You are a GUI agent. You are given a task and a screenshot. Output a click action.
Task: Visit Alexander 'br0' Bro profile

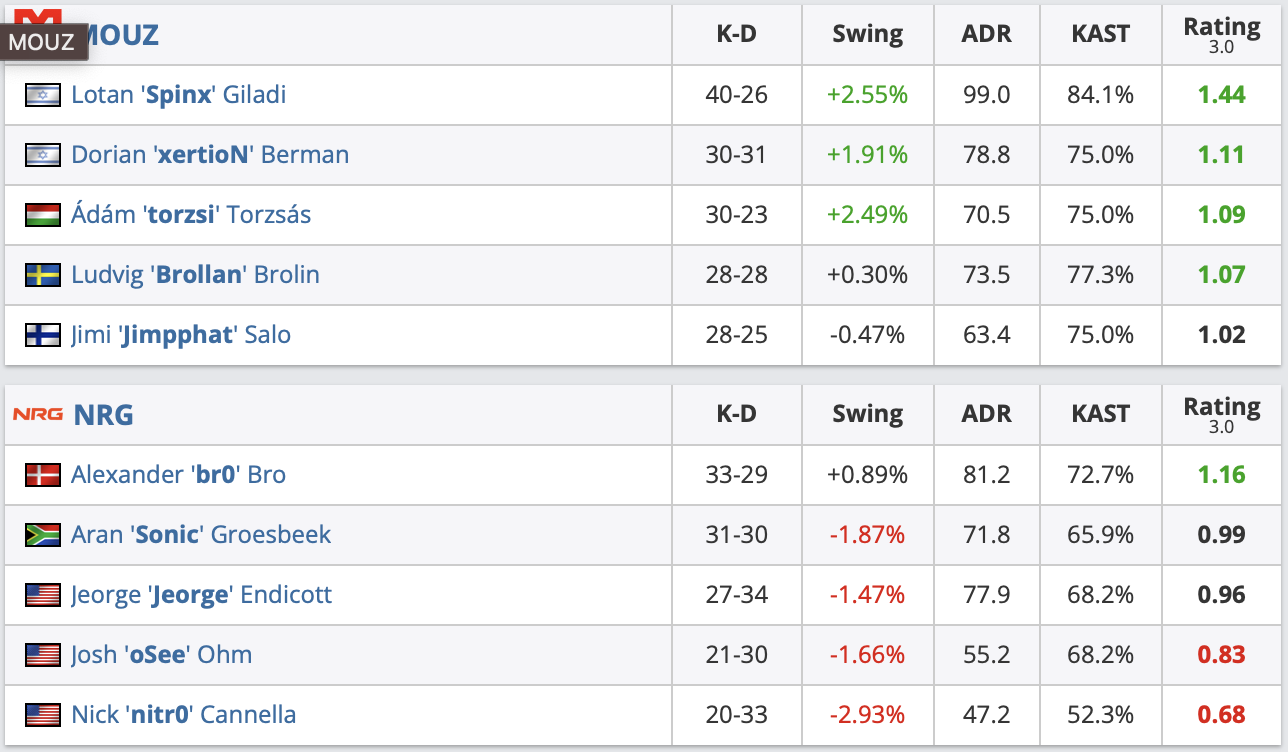click(178, 475)
